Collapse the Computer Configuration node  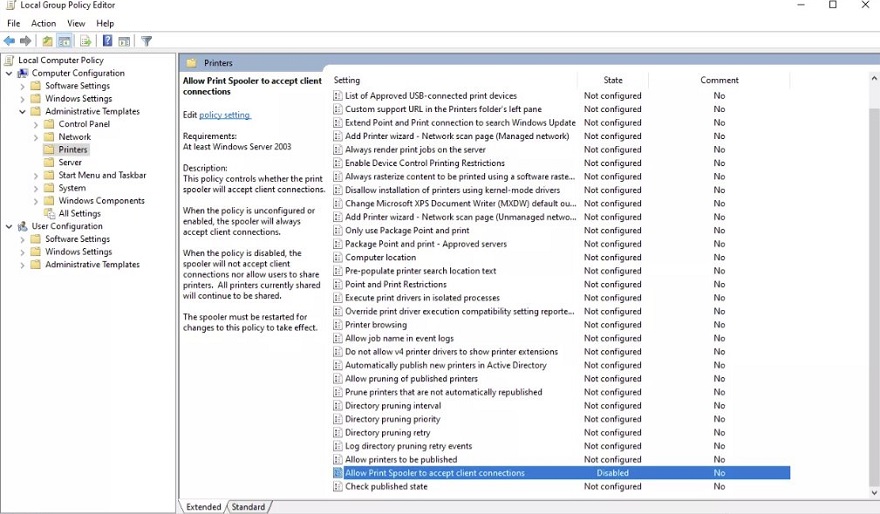pyautogui.click(x=9, y=73)
